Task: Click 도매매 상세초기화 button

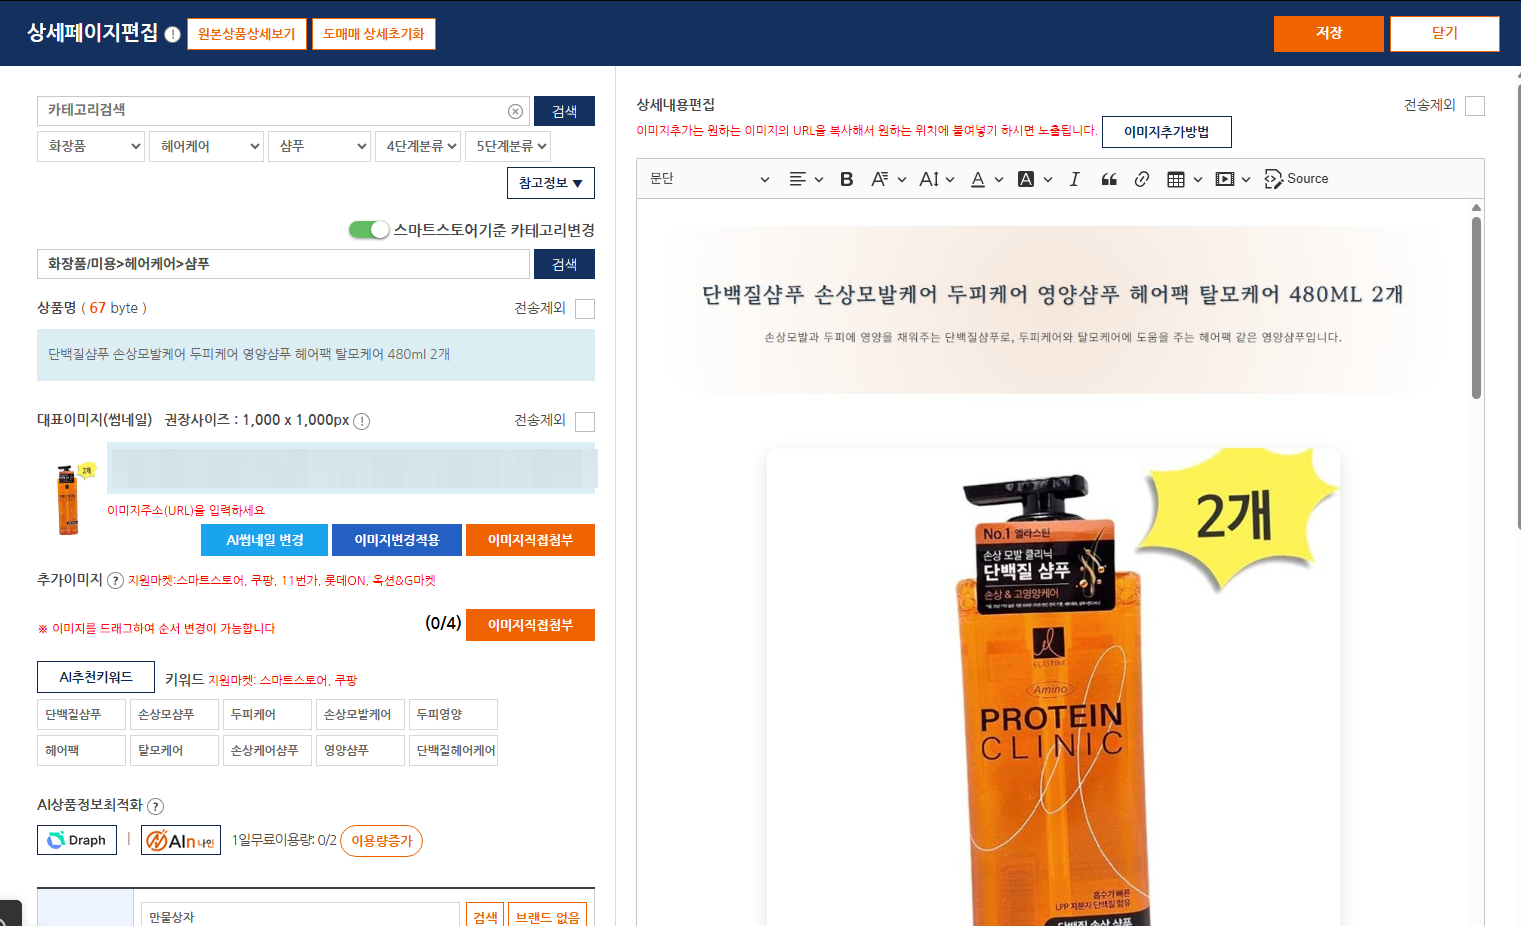Action: [374, 34]
